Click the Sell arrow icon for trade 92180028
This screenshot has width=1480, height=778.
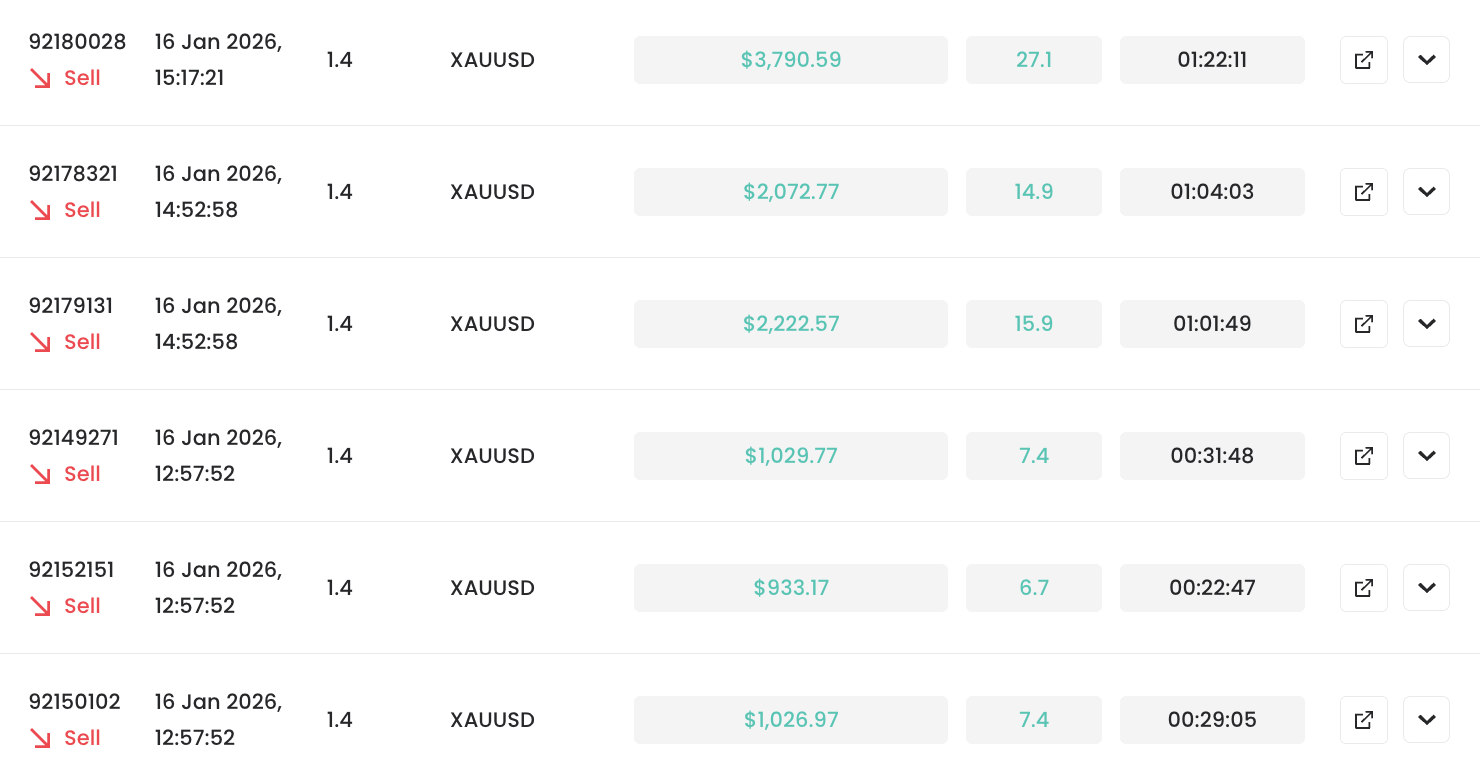coord(41,78)
